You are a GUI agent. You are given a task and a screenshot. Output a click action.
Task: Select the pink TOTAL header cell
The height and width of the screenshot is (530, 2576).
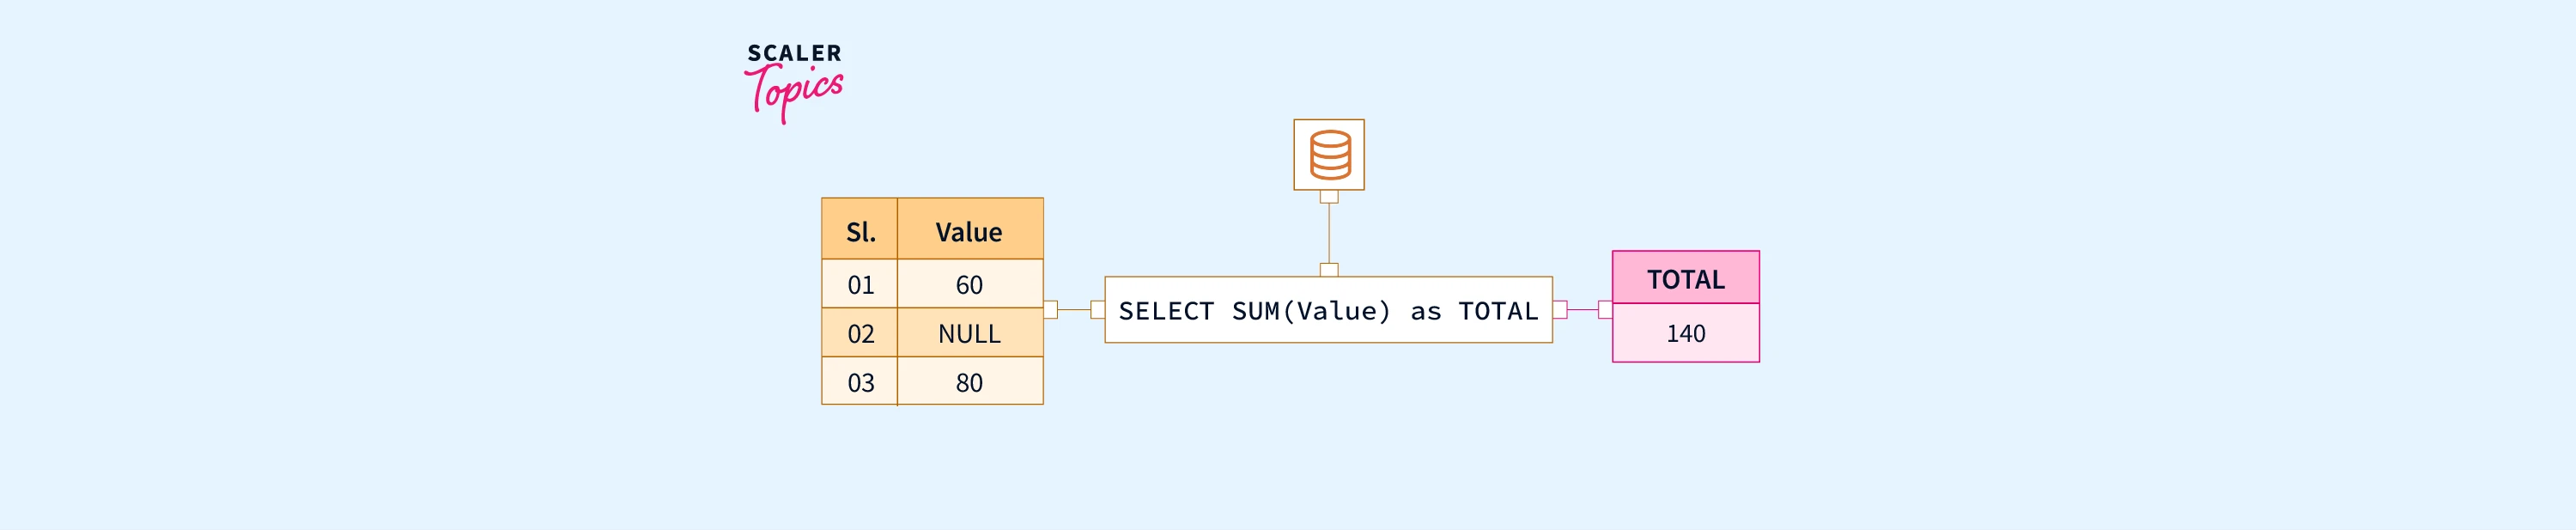1685,279
